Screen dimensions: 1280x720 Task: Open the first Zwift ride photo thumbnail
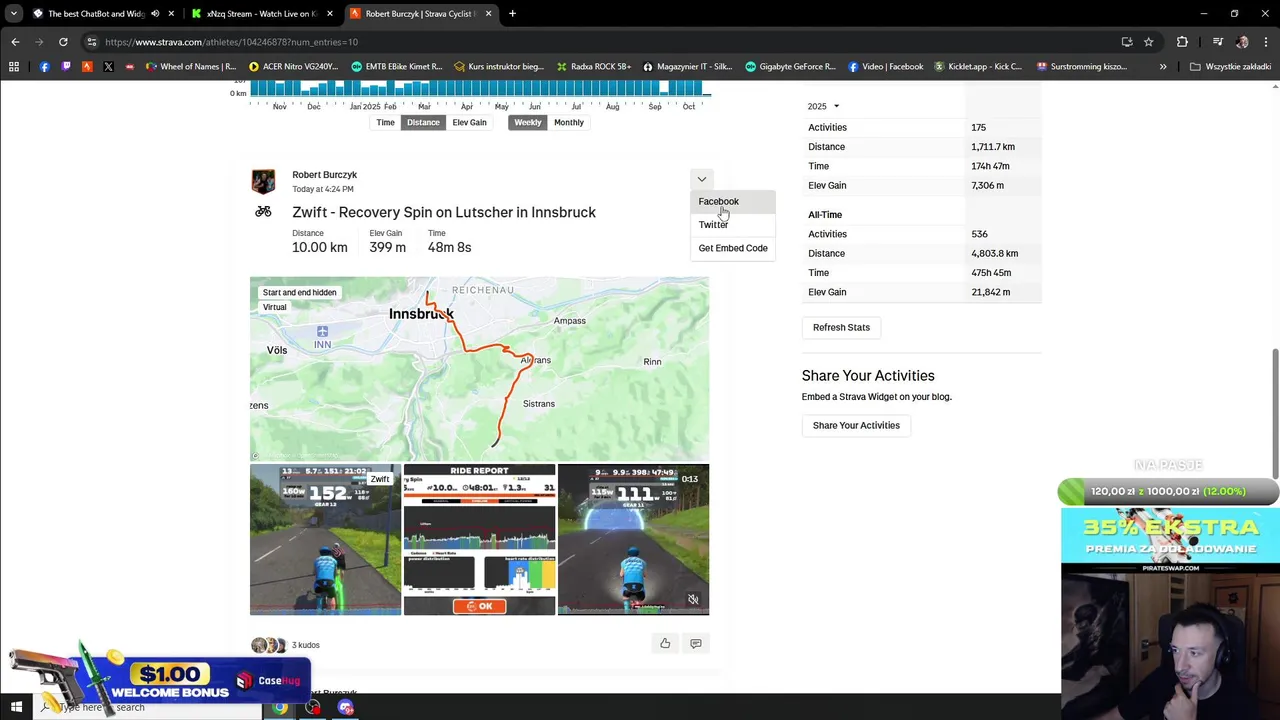[325, 539]
